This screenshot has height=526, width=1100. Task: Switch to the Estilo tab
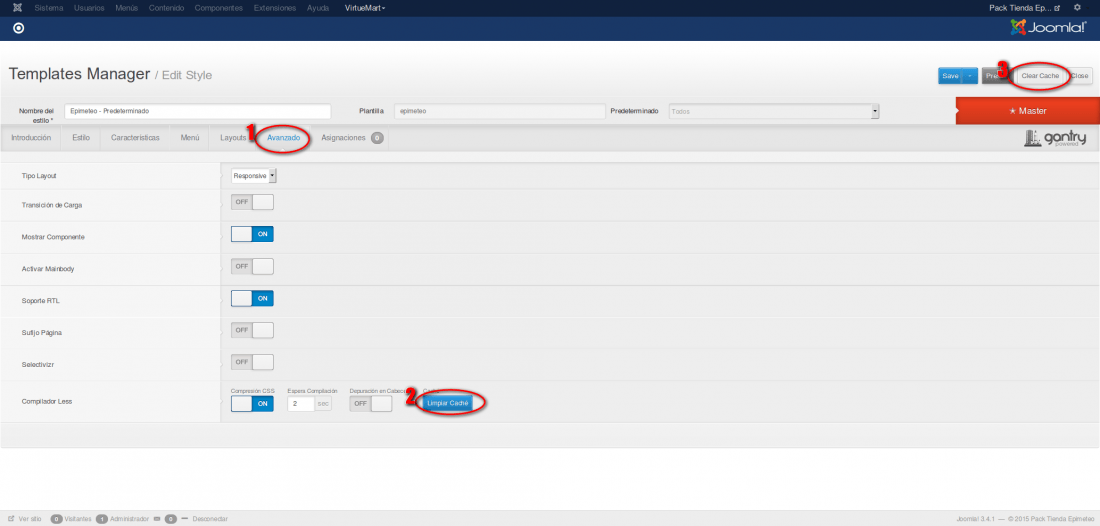tap(81, 138)
